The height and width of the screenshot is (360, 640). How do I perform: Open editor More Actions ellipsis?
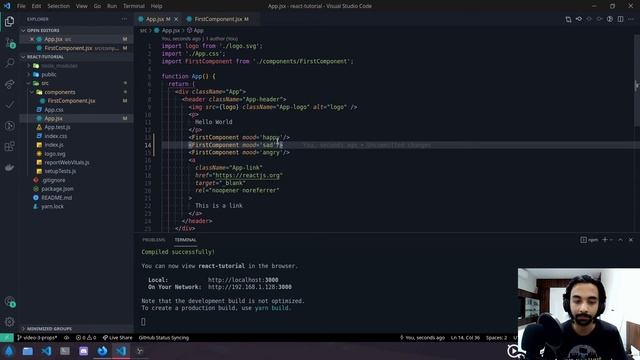pos(631,19)
